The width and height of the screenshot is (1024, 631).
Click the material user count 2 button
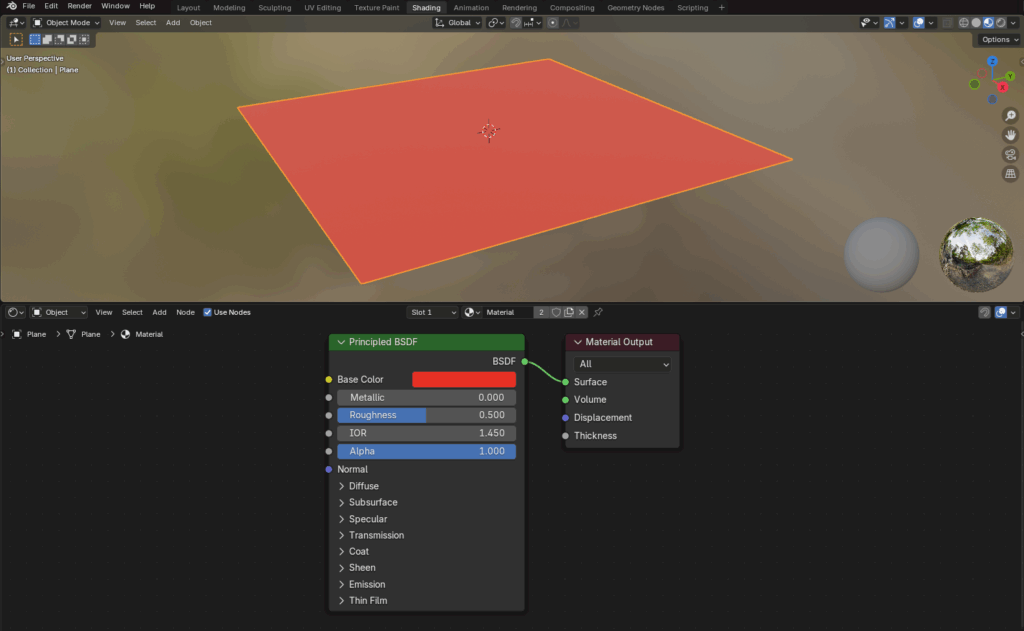(541, 312)
